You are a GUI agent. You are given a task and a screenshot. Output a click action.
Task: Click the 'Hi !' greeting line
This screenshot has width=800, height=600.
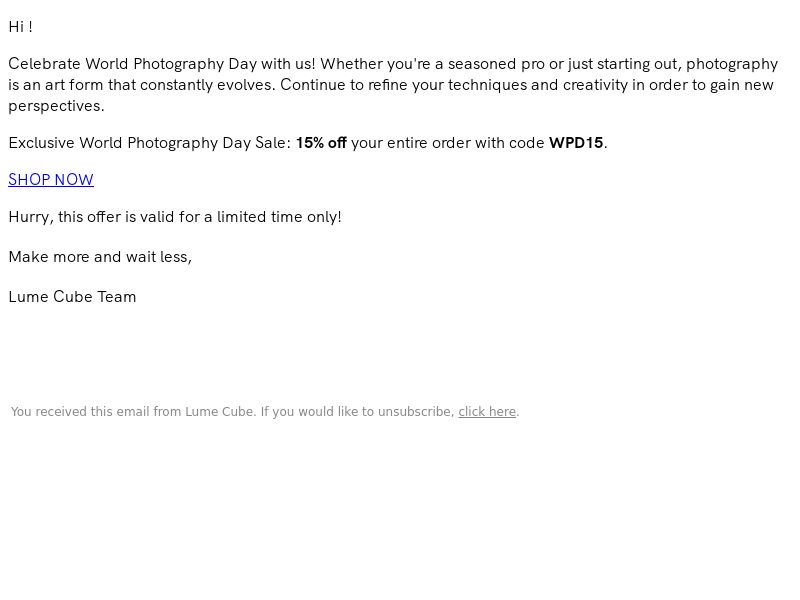[21, 27]
